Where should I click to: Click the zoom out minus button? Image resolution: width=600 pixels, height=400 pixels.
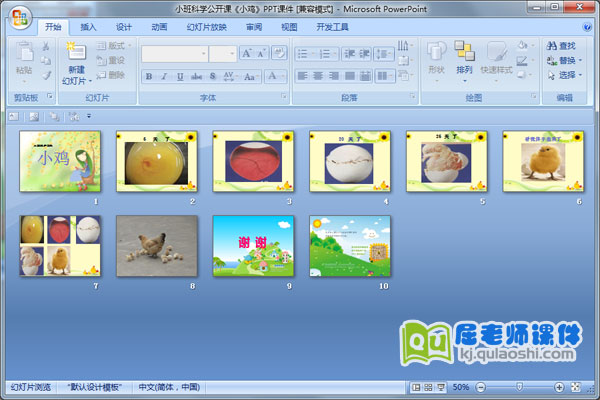(480, 387)
